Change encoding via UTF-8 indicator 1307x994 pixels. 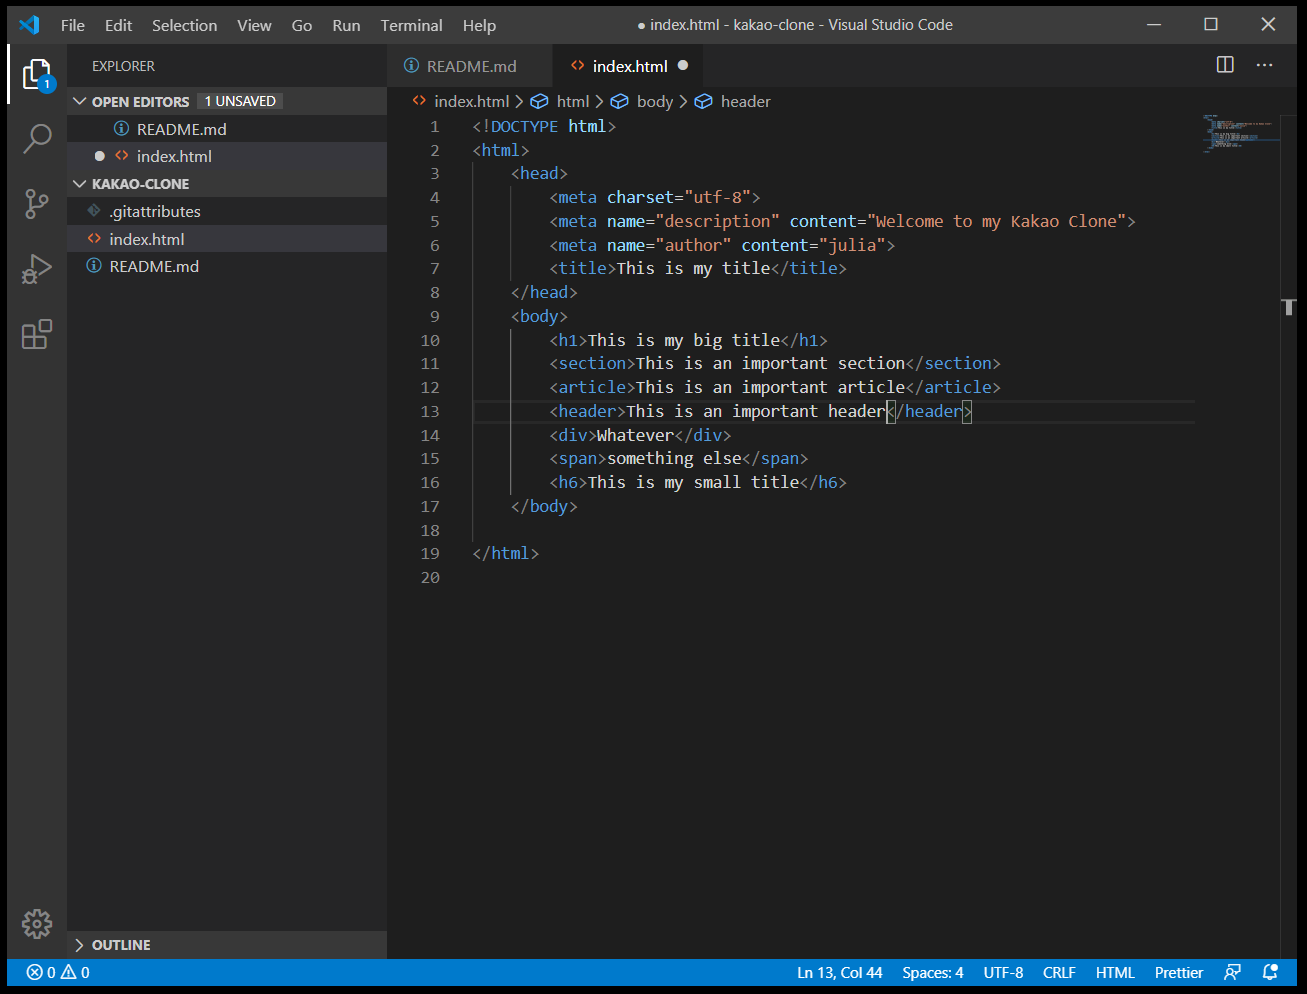pyautogui.click(x=1003, y=972)
